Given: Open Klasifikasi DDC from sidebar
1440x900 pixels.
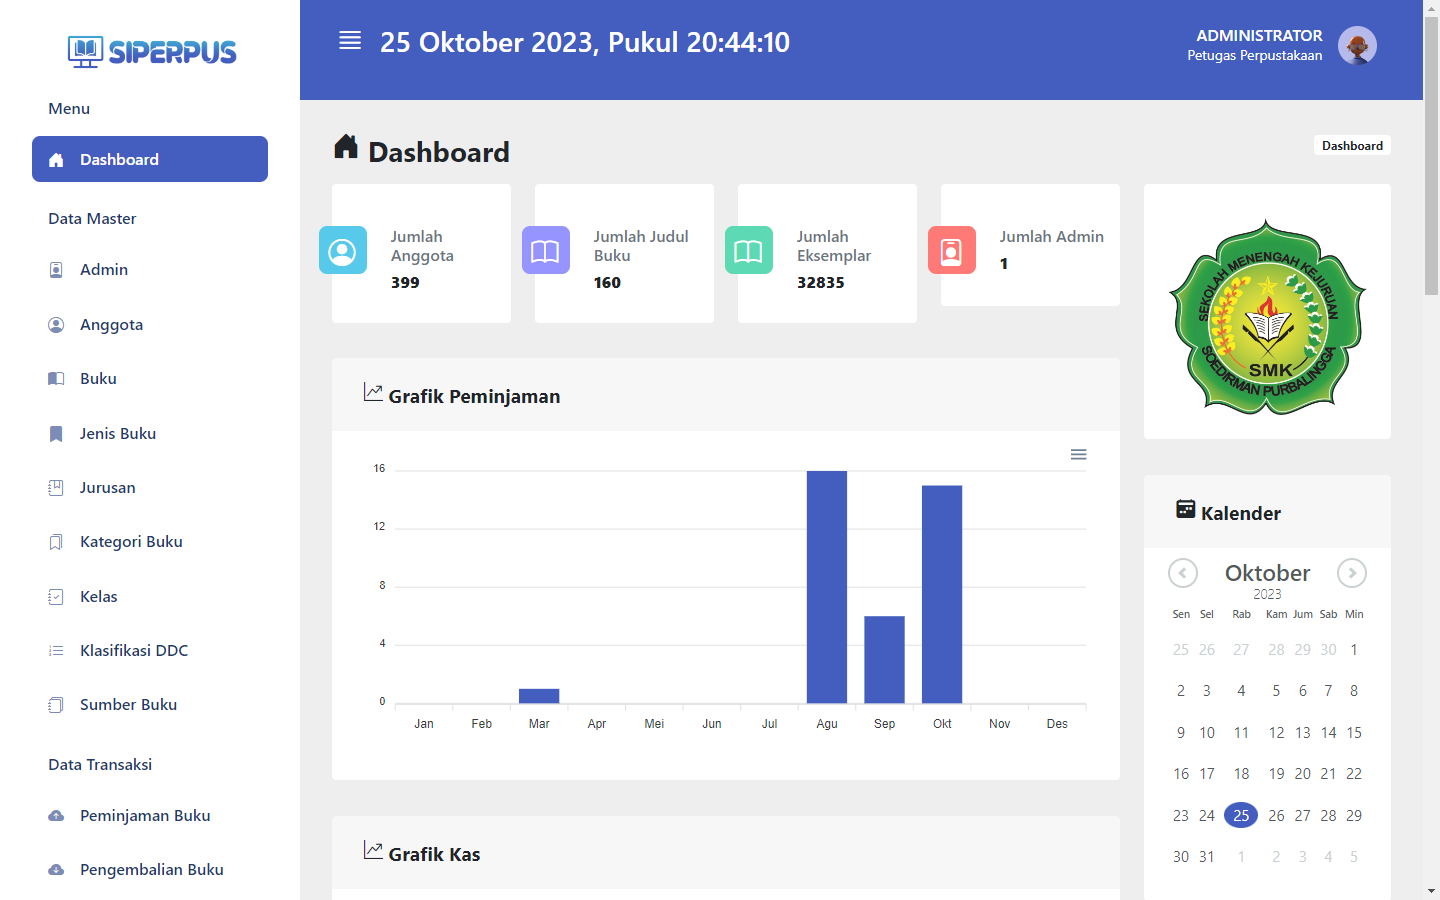Looking at the screenshot, I should click(x=134, y=651).
